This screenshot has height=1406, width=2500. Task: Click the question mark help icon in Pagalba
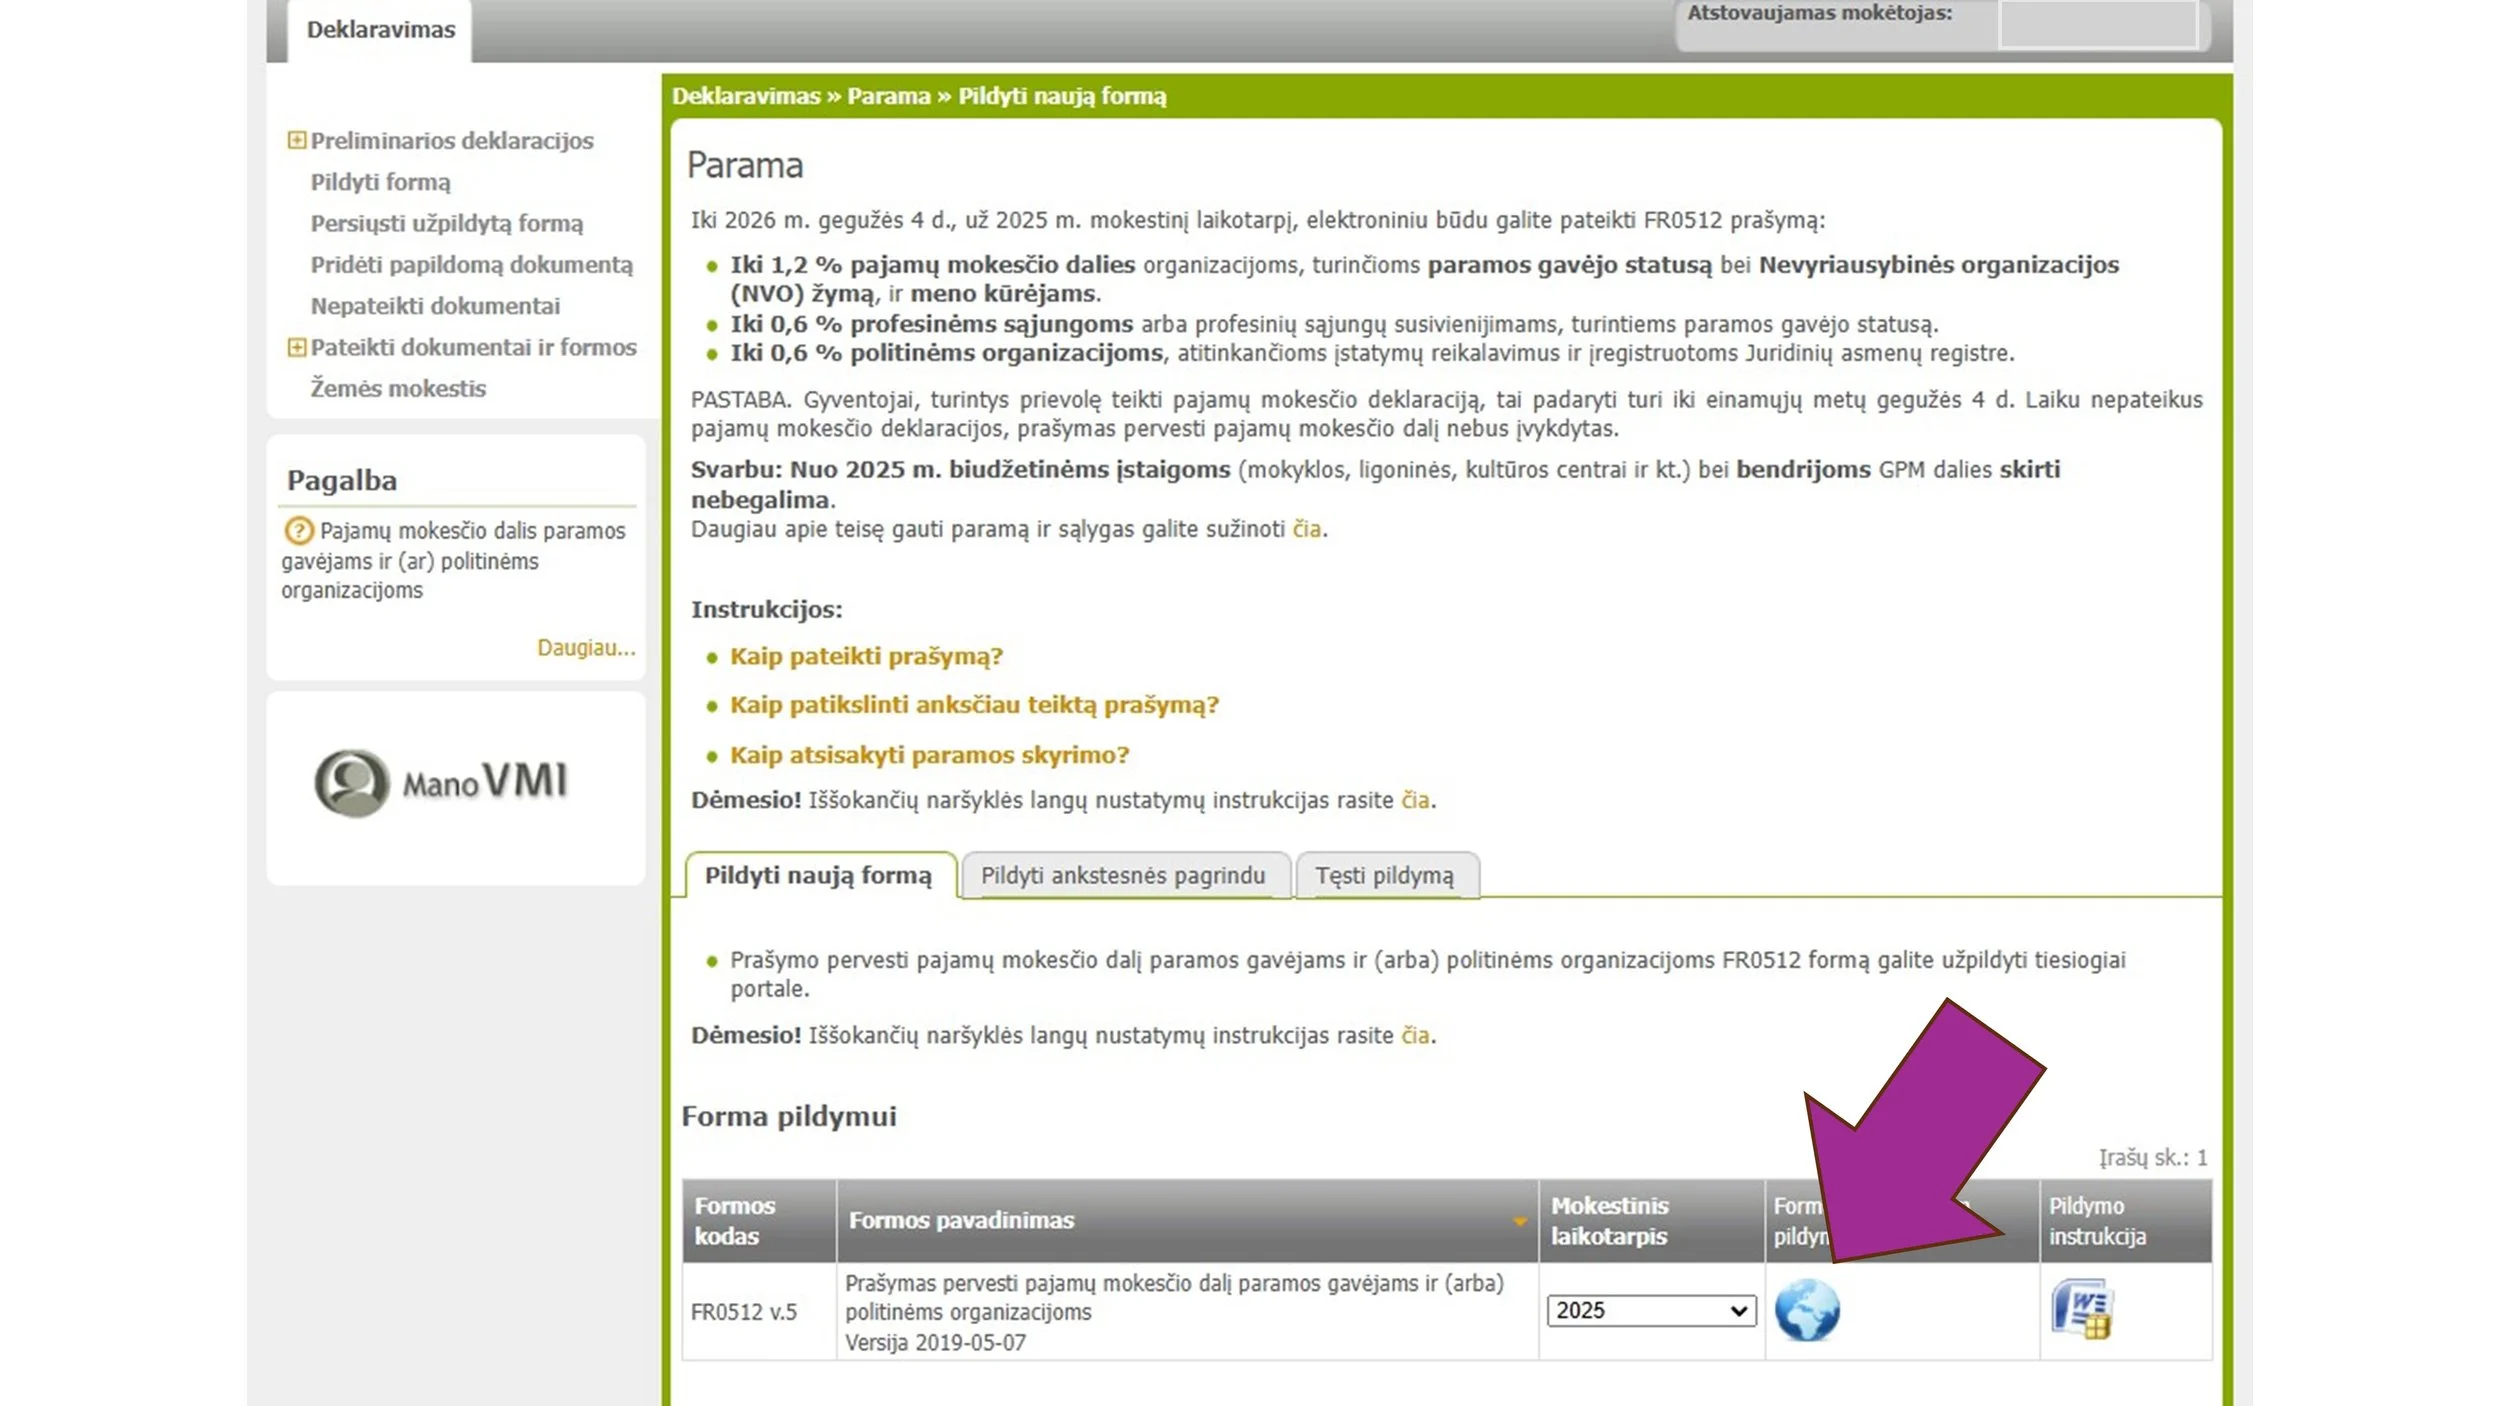pyautogui.click(x=298, y=530)
